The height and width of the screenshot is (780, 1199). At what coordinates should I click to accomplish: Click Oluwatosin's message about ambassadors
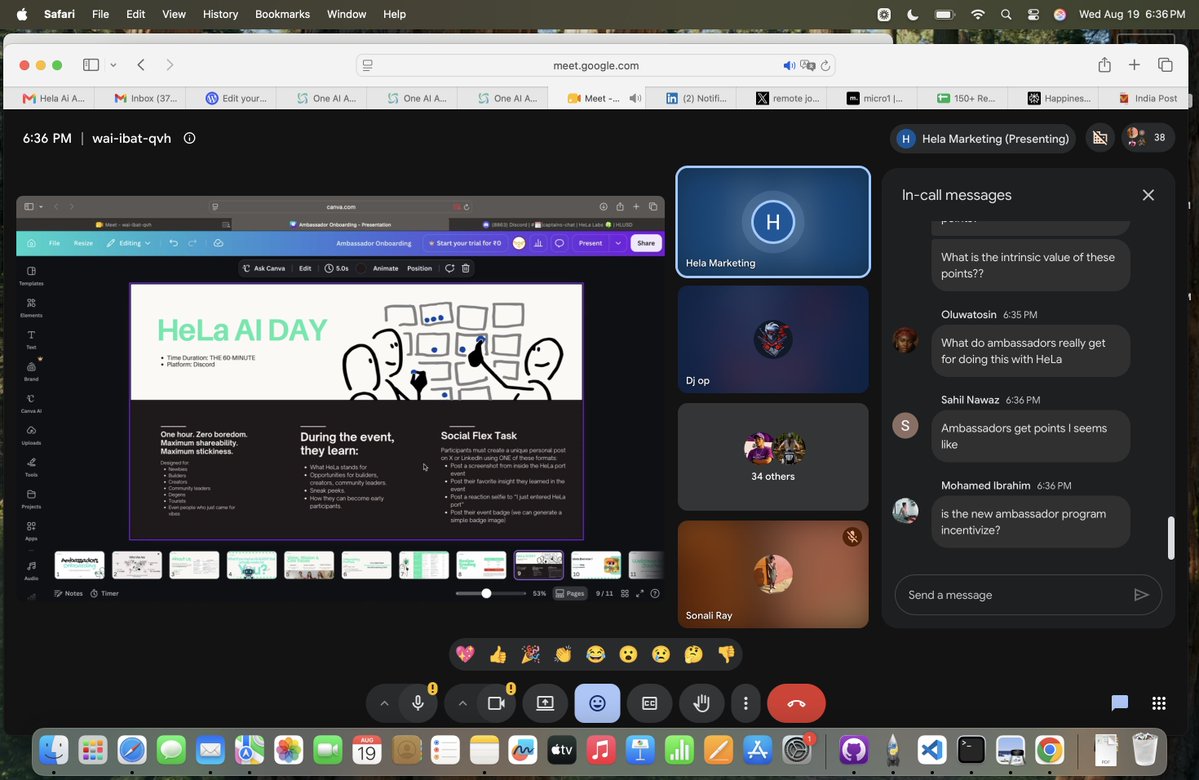[1030, 351]
